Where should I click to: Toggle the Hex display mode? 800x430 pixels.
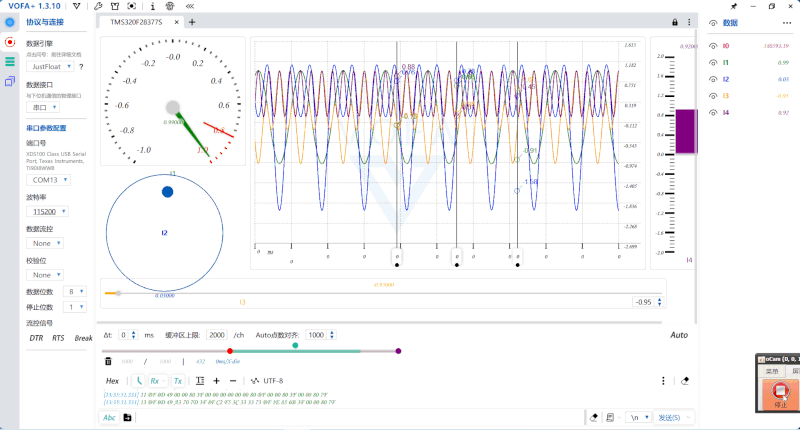(112, 381)
